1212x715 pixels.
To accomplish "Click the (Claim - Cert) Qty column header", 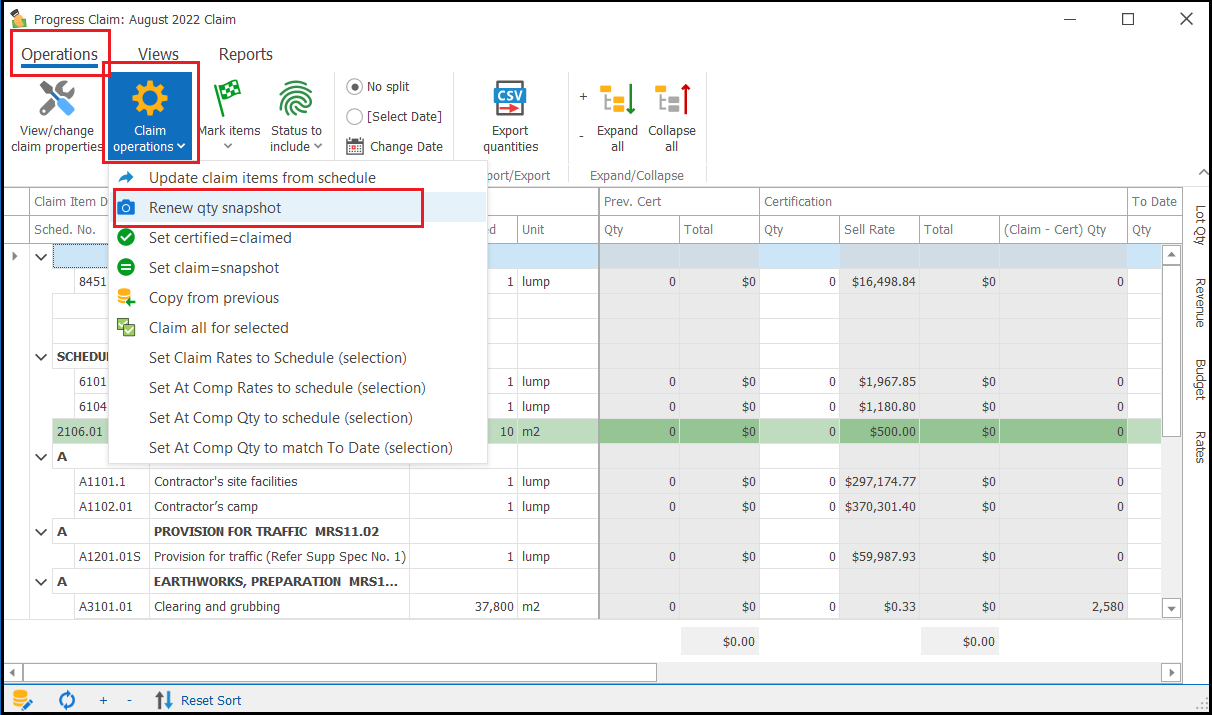I will 1062,230.
